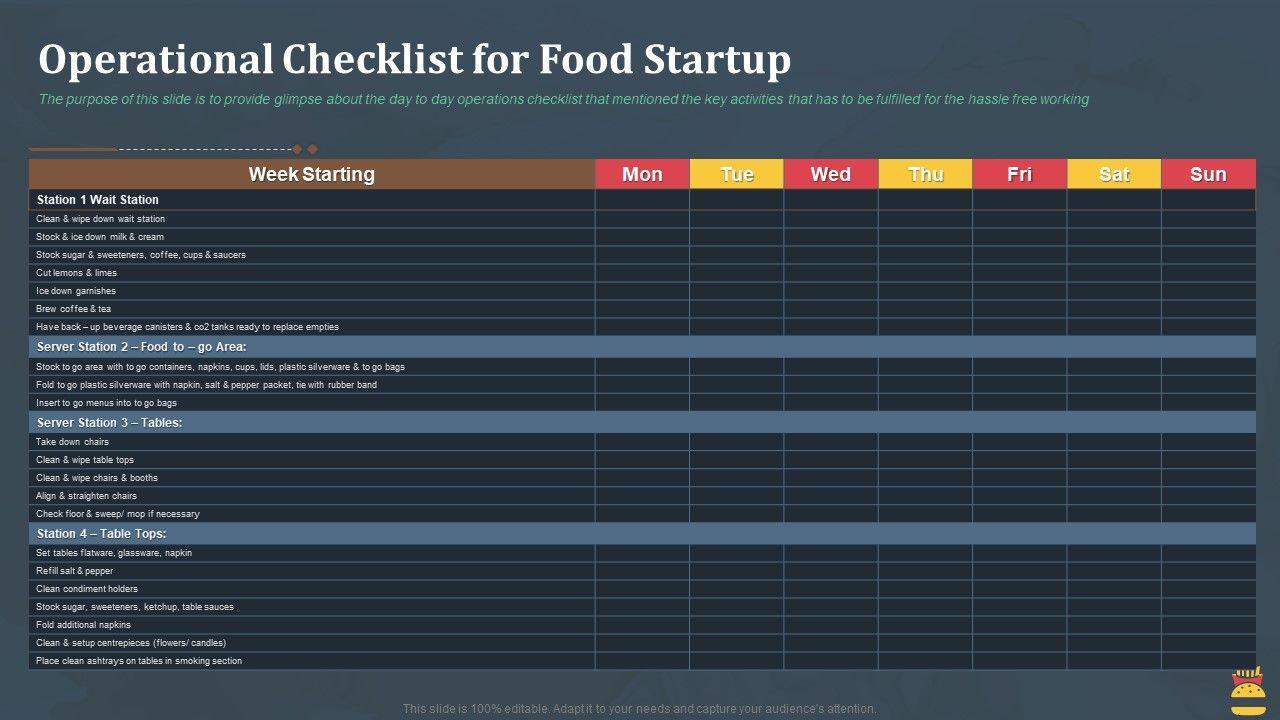Image resolution: width=1280 pixels, height=720 pixels.
Task: Check Fri cell for Brew coffee & tea
Action: click(x=1019, y=309)
